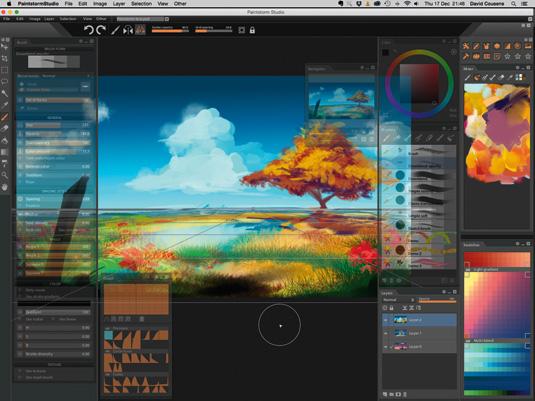Click the new layer button in Layers panel

click(x=385, y=394)
